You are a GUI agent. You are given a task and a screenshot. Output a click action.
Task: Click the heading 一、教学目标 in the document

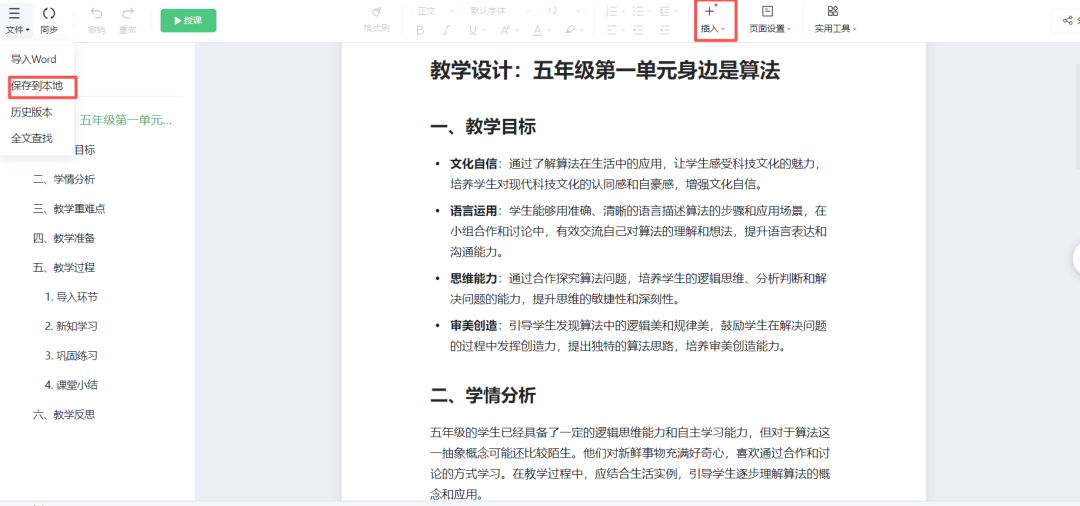[x=483, y=127]
